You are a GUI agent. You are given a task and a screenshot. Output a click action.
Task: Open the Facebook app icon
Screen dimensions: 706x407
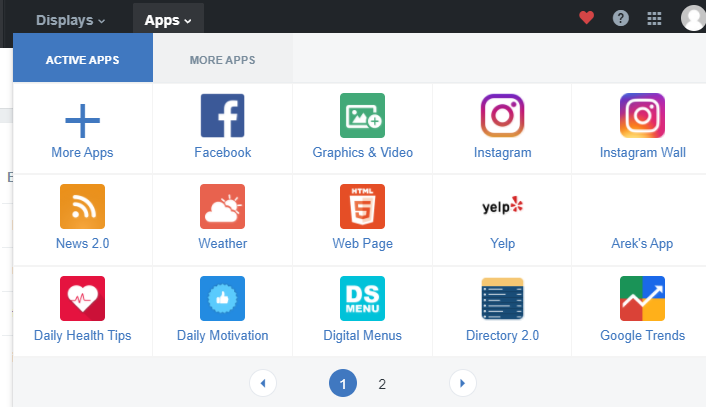222,116
